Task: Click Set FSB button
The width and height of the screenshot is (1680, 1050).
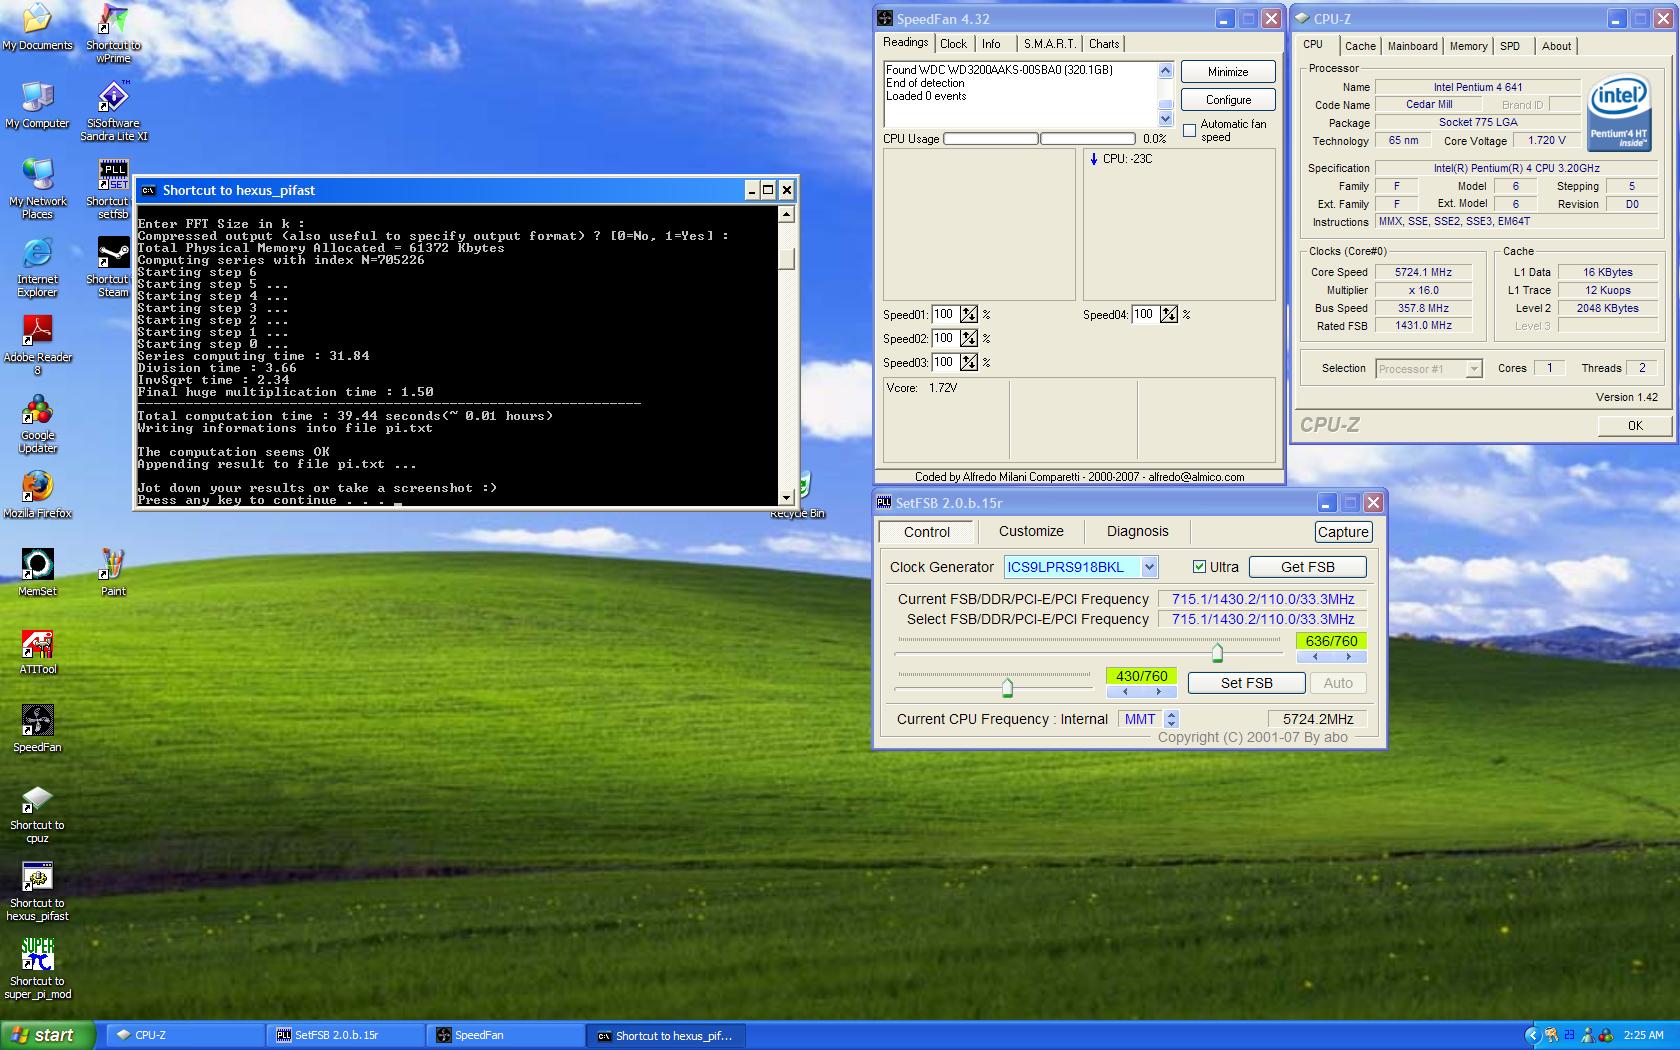Action: pos(1247,683)
